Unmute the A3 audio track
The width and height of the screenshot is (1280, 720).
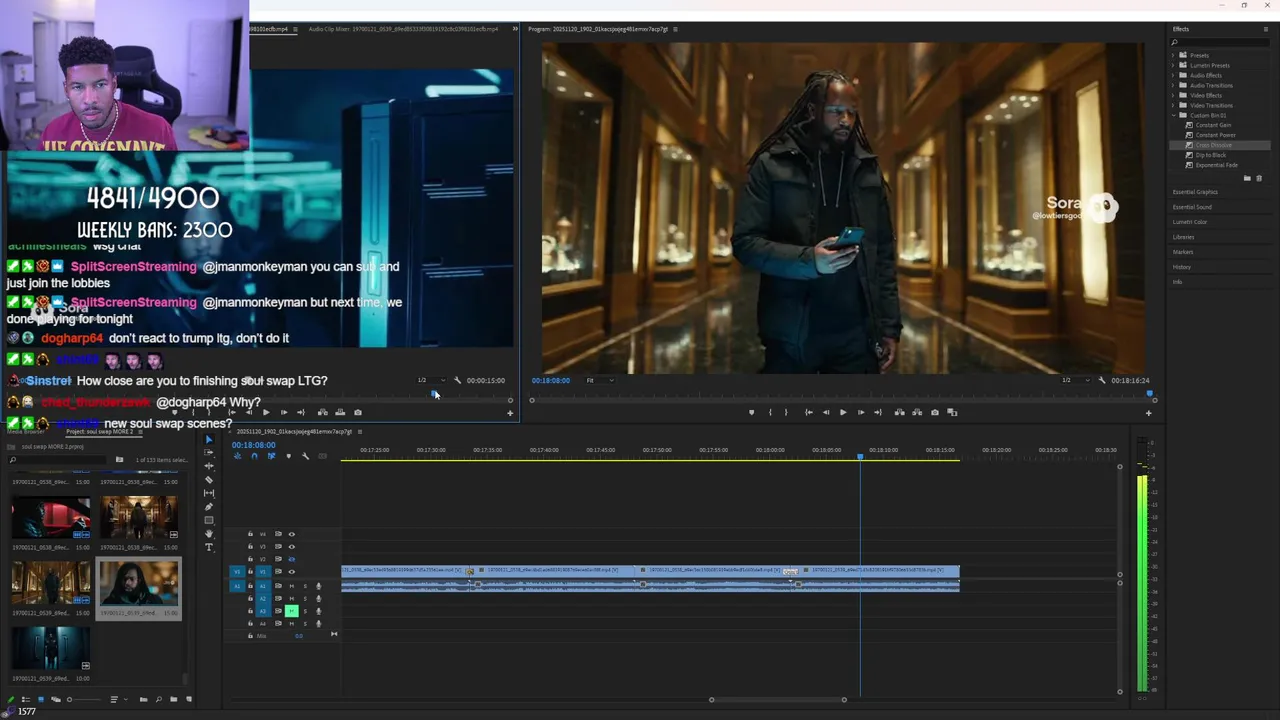292,611
